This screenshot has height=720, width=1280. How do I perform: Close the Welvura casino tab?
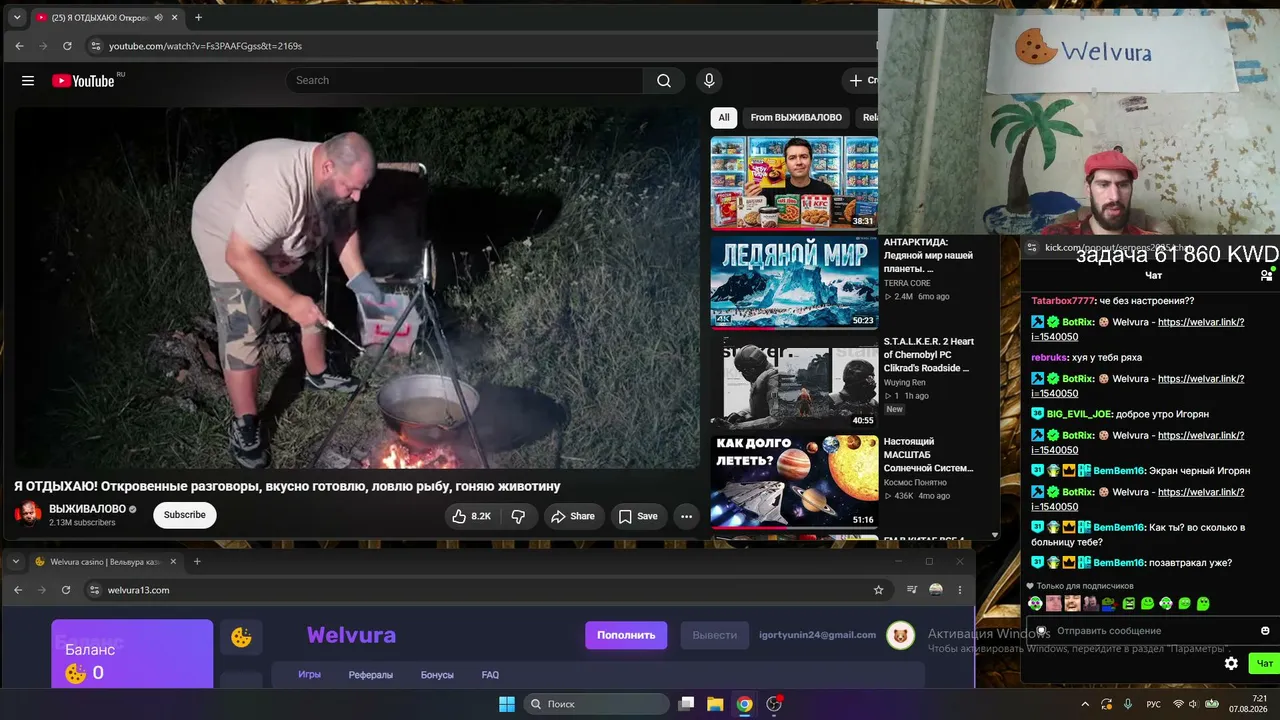click(x=173, y=562)
